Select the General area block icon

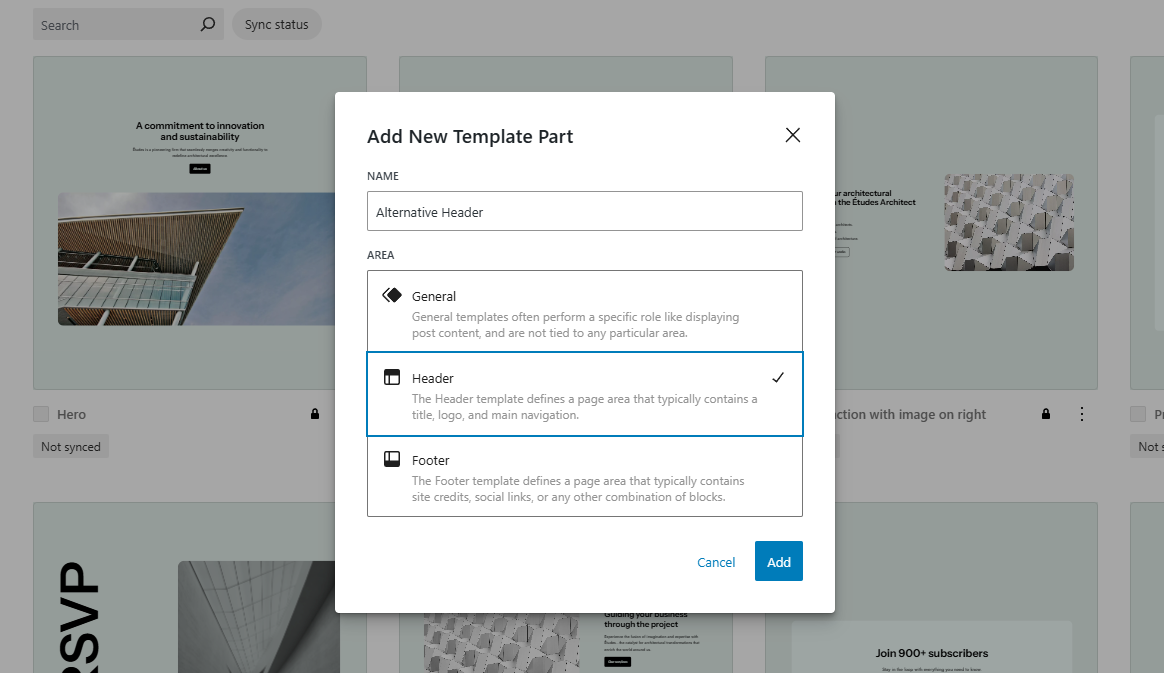coord(394,294)
